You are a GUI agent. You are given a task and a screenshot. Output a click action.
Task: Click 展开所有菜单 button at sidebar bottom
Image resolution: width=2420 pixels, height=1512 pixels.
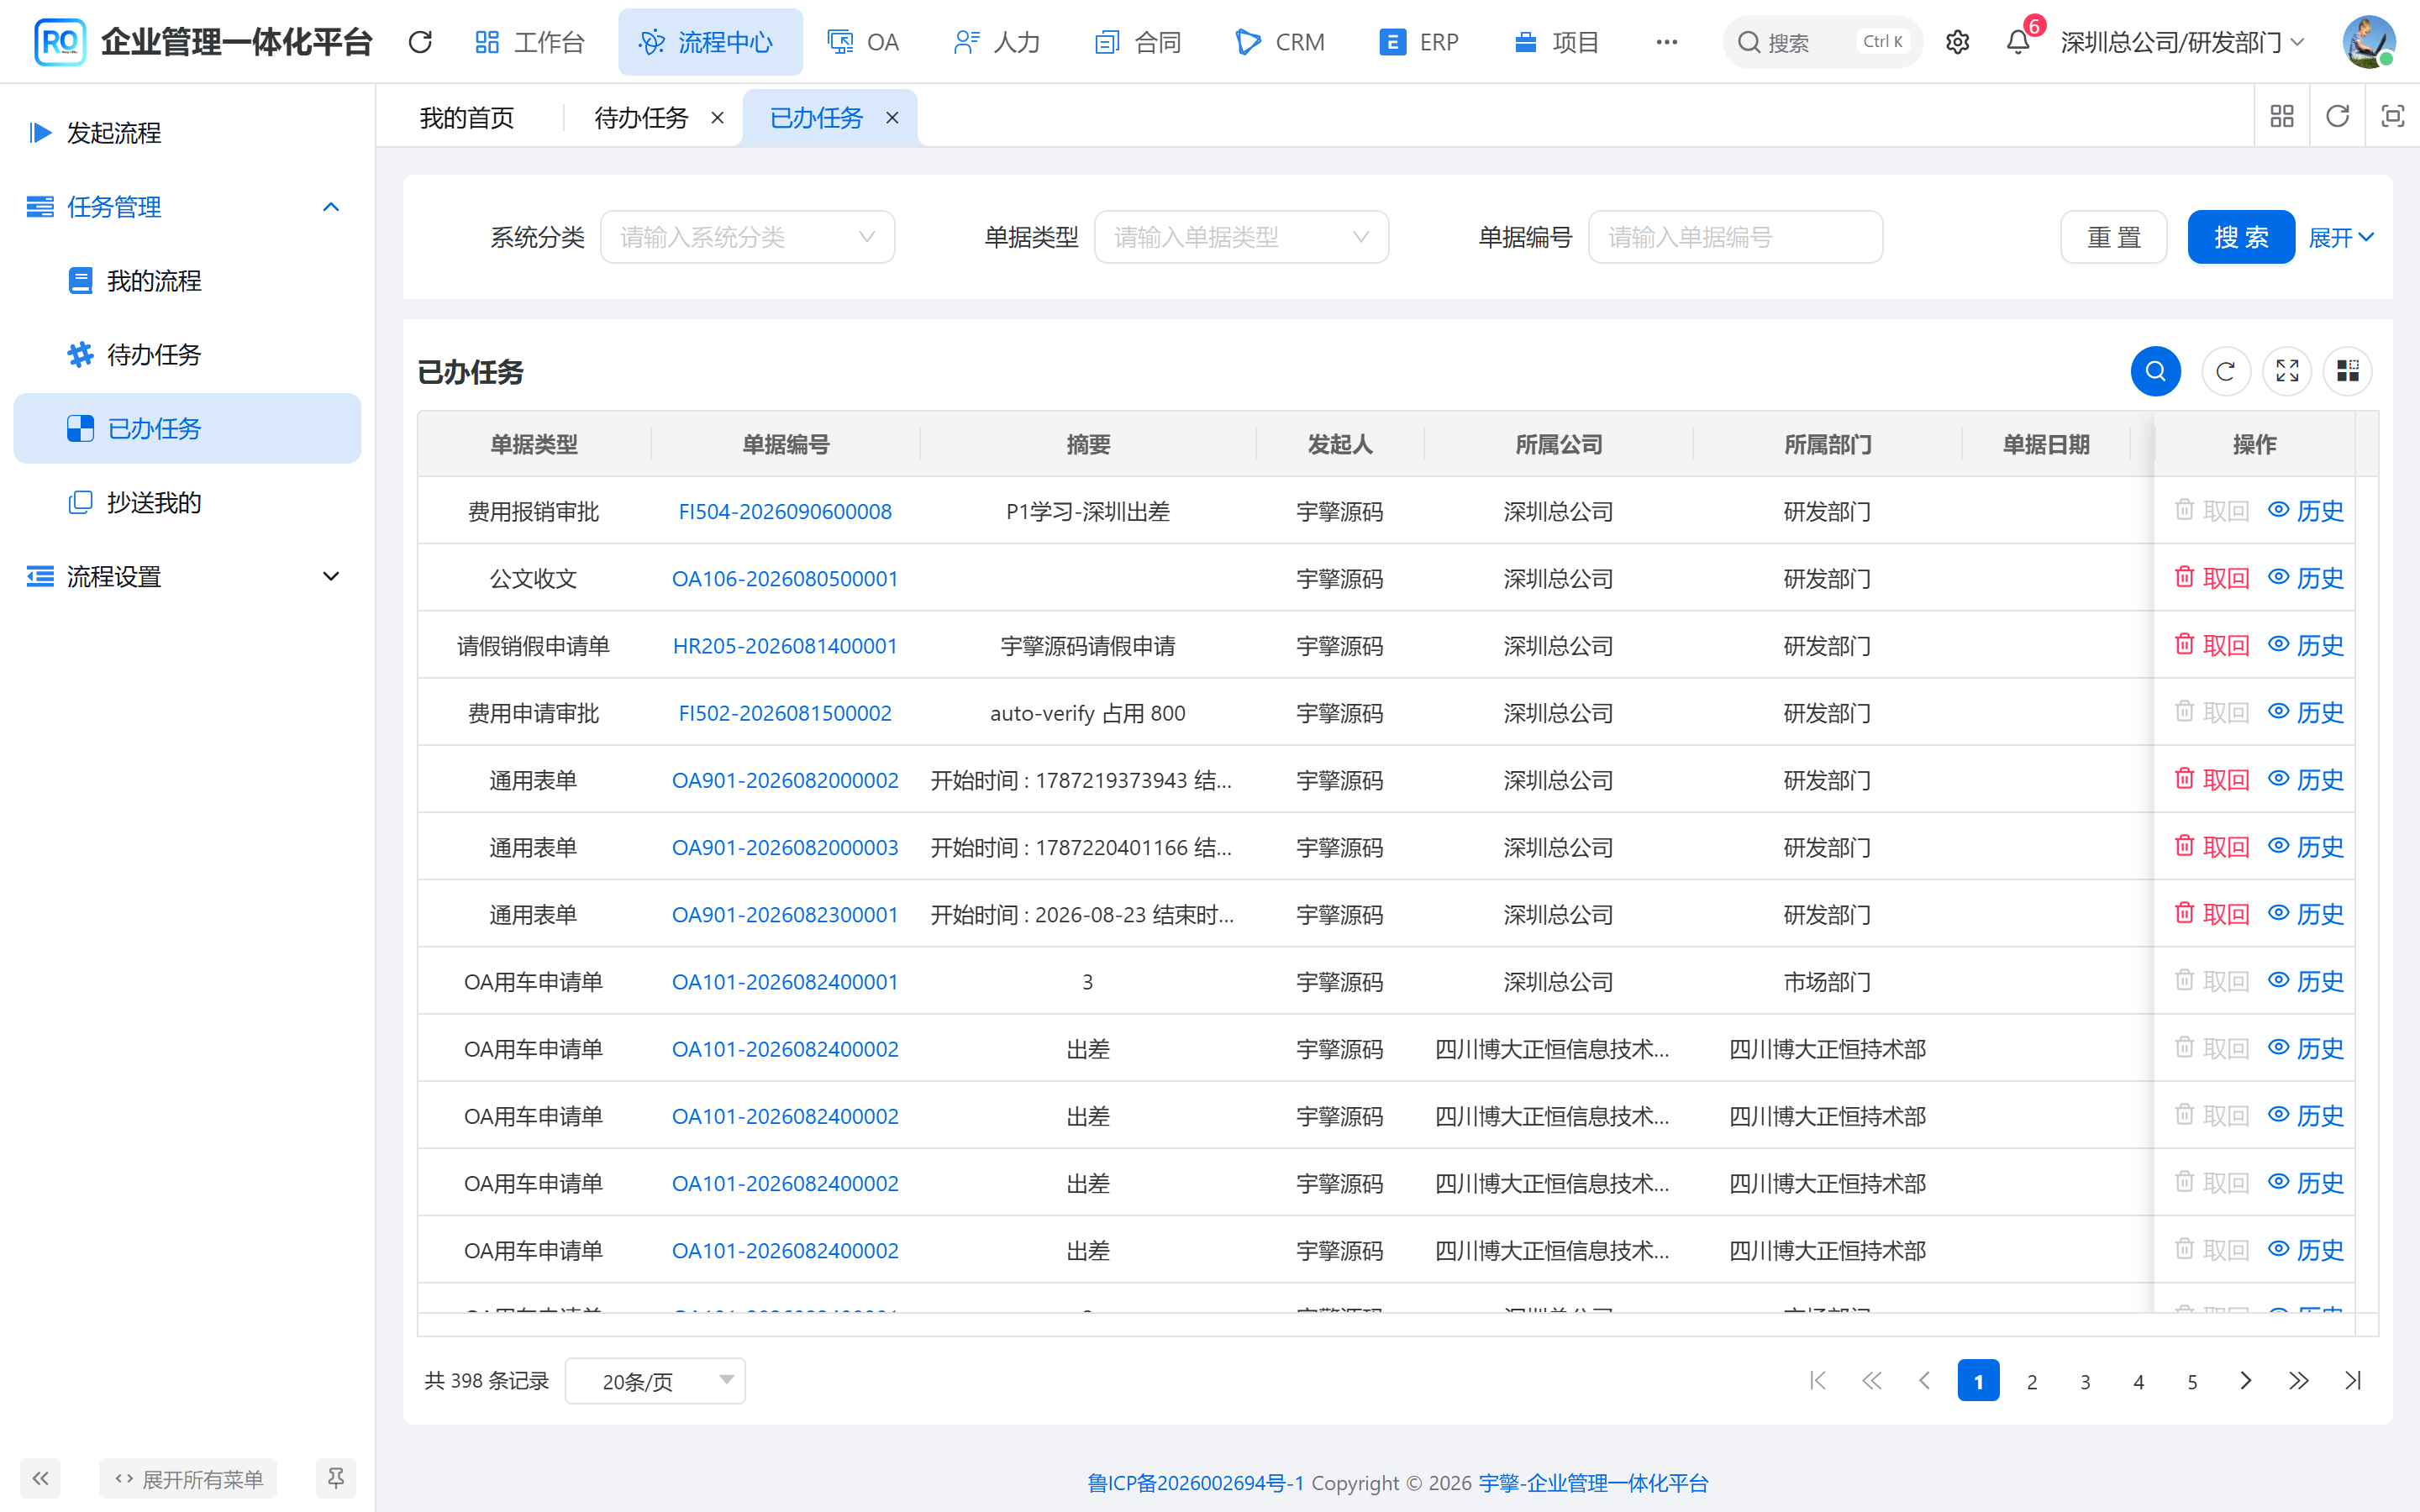pyautogui.click(x=188, y=1478)
